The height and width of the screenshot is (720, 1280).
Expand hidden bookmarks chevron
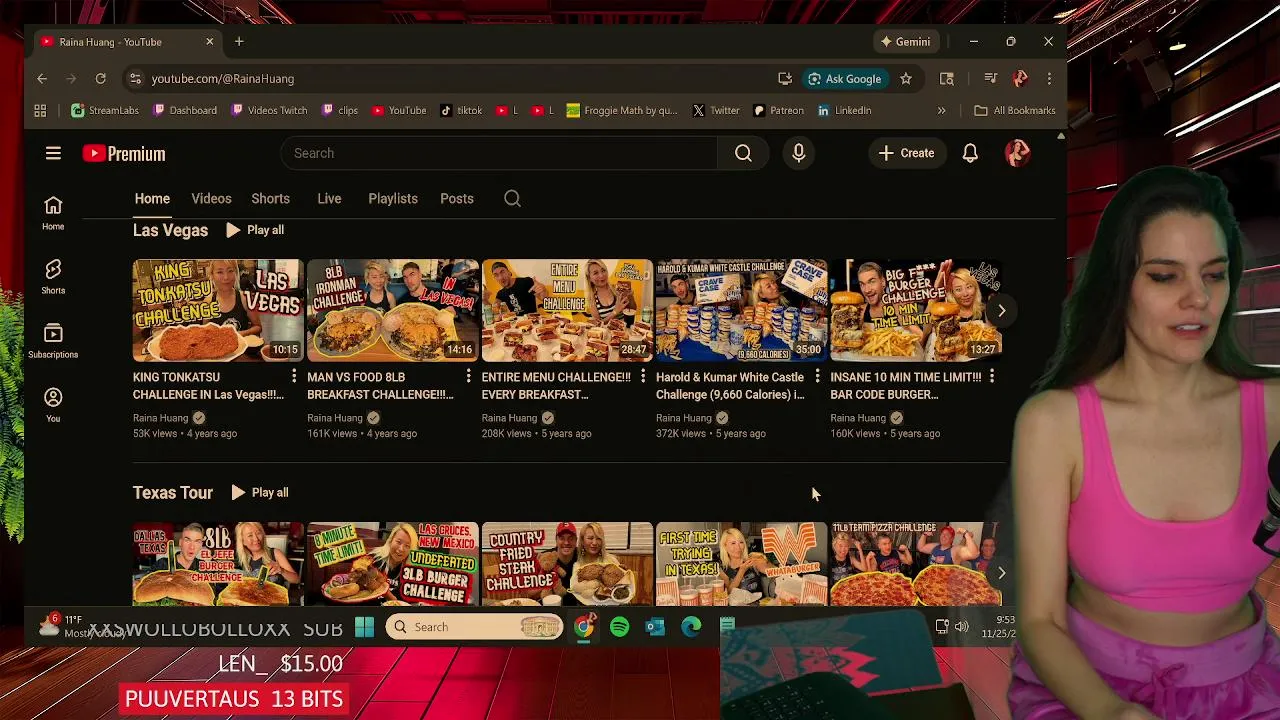[x=941, y=110]
